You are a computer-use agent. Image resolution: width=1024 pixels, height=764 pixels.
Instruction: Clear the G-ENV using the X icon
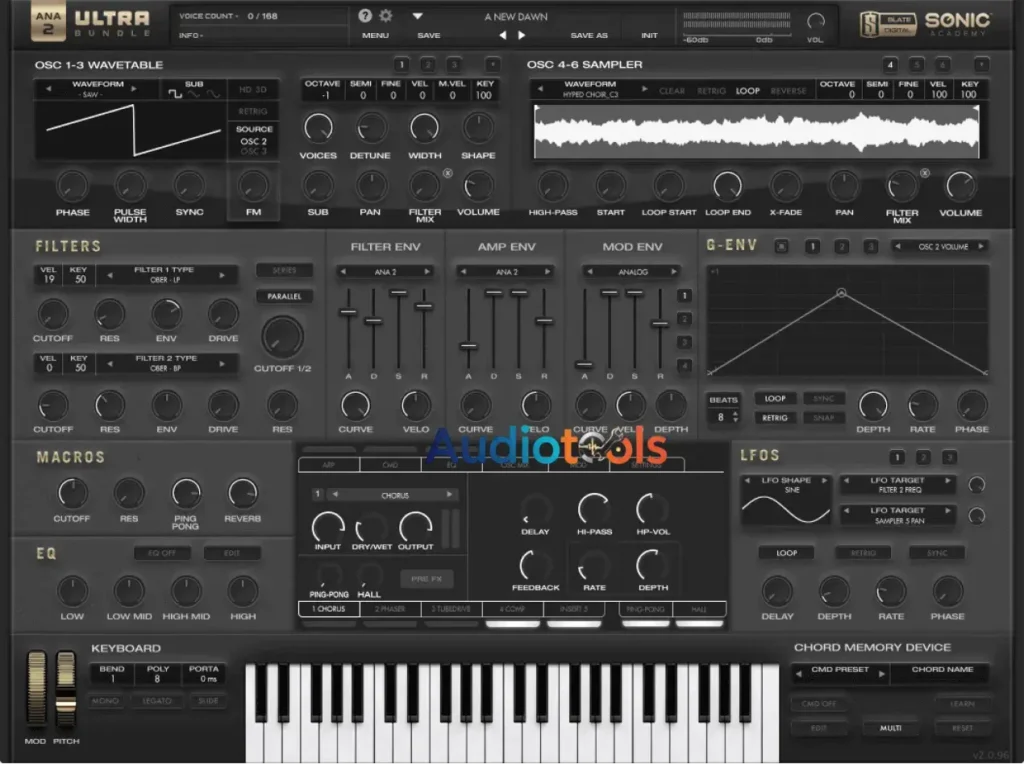(x=781, y=247)
